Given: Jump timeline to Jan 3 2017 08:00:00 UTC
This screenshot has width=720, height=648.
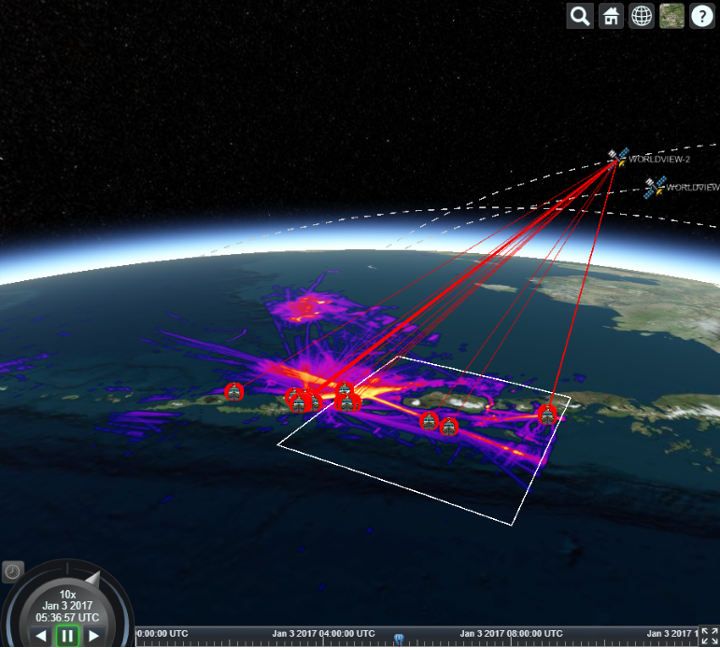Looking at the screenshot, I should click(x=511, y=633).
